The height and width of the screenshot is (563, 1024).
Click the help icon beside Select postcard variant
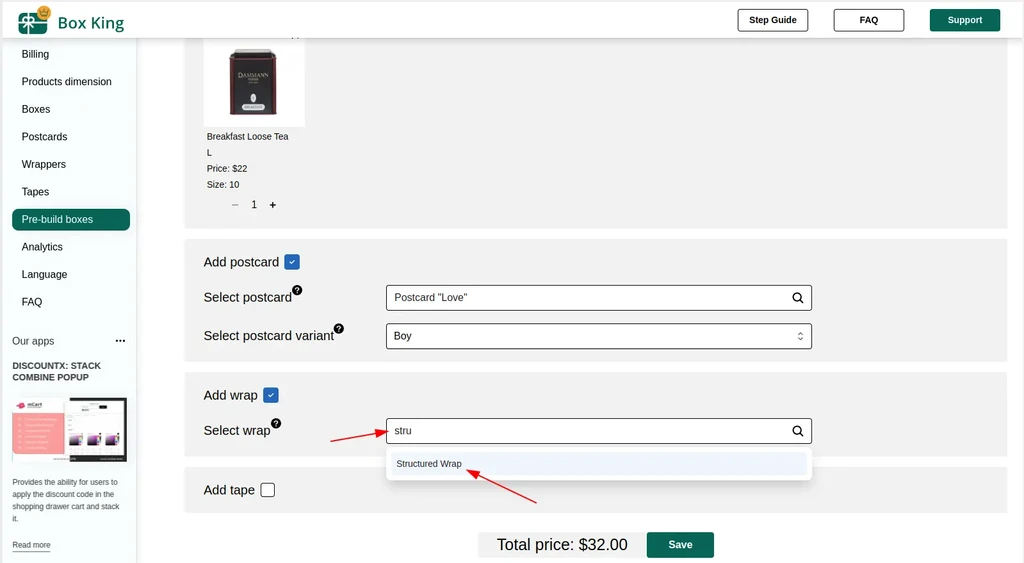click(x=339, y=329)
